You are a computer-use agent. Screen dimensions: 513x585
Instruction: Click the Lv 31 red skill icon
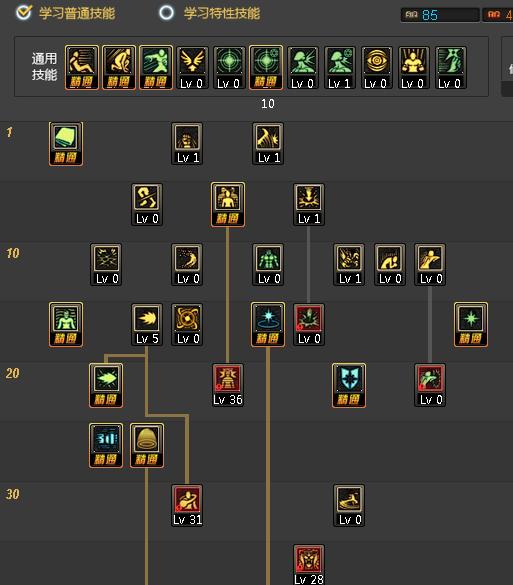[187, 506]
